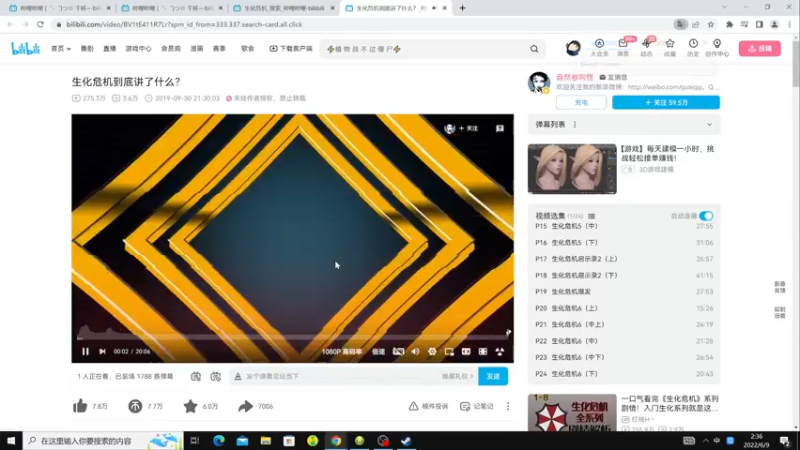Play episode P16 生化危机5 (下)
The width and height of the screenshot is (800, 450).
(x=624, y=242)
